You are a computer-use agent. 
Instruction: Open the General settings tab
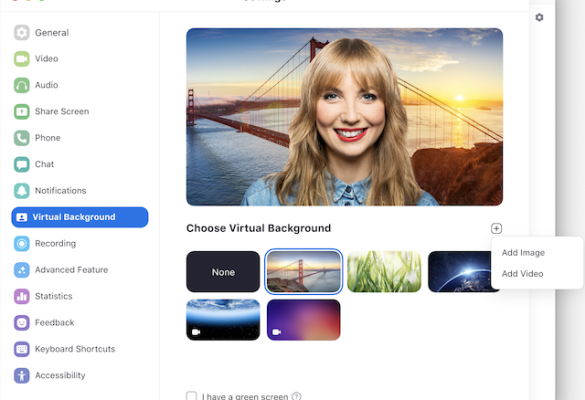(80, 32)
